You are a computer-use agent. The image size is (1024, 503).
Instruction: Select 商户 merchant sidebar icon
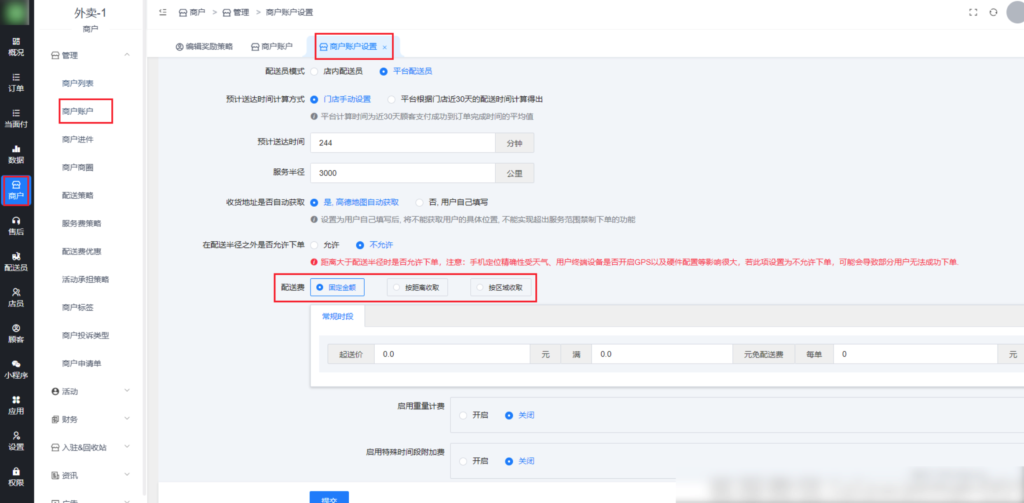click(x=16, y=190)
